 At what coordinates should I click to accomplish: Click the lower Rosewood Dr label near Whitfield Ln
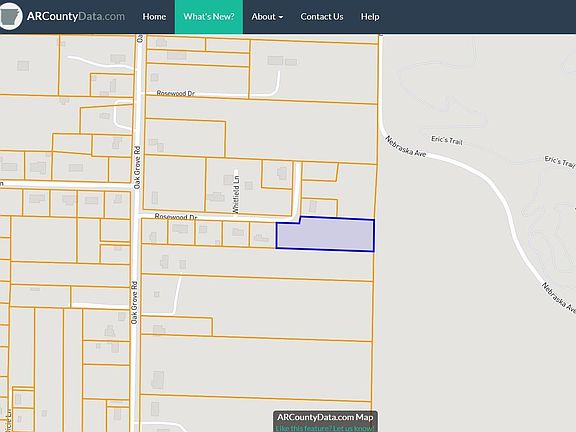(x=176, y=217)
